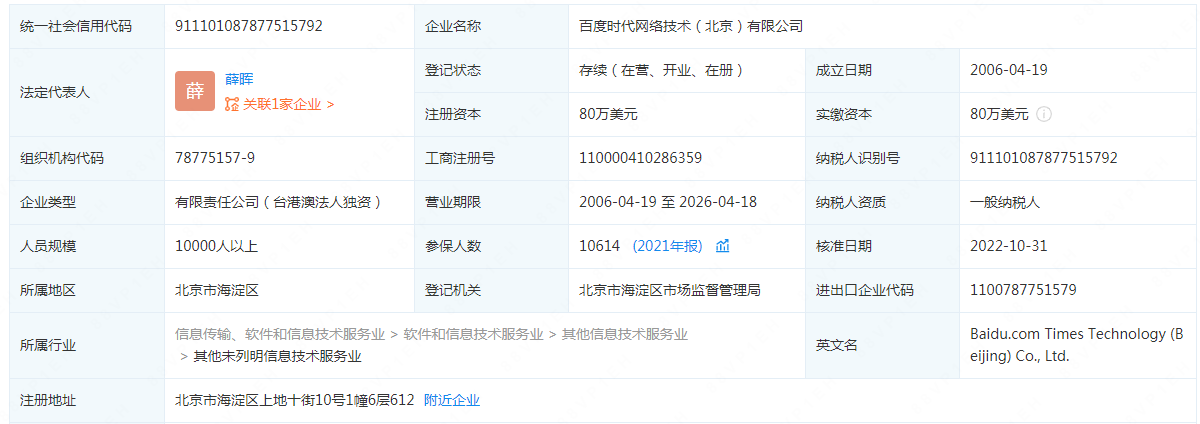
Task: Click the 实缴资本 label cell
Action: [x=882, y=114]
